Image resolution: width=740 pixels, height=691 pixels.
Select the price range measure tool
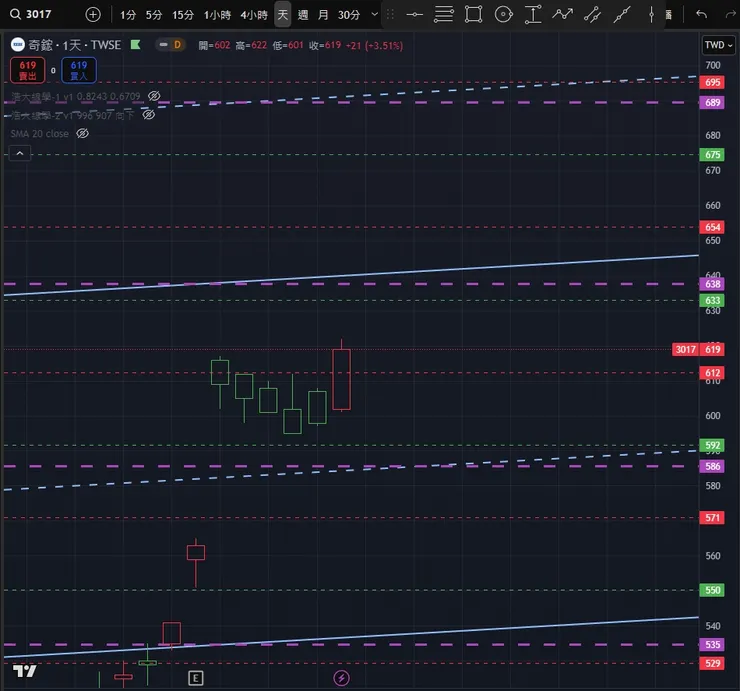(x=533, y=15)
